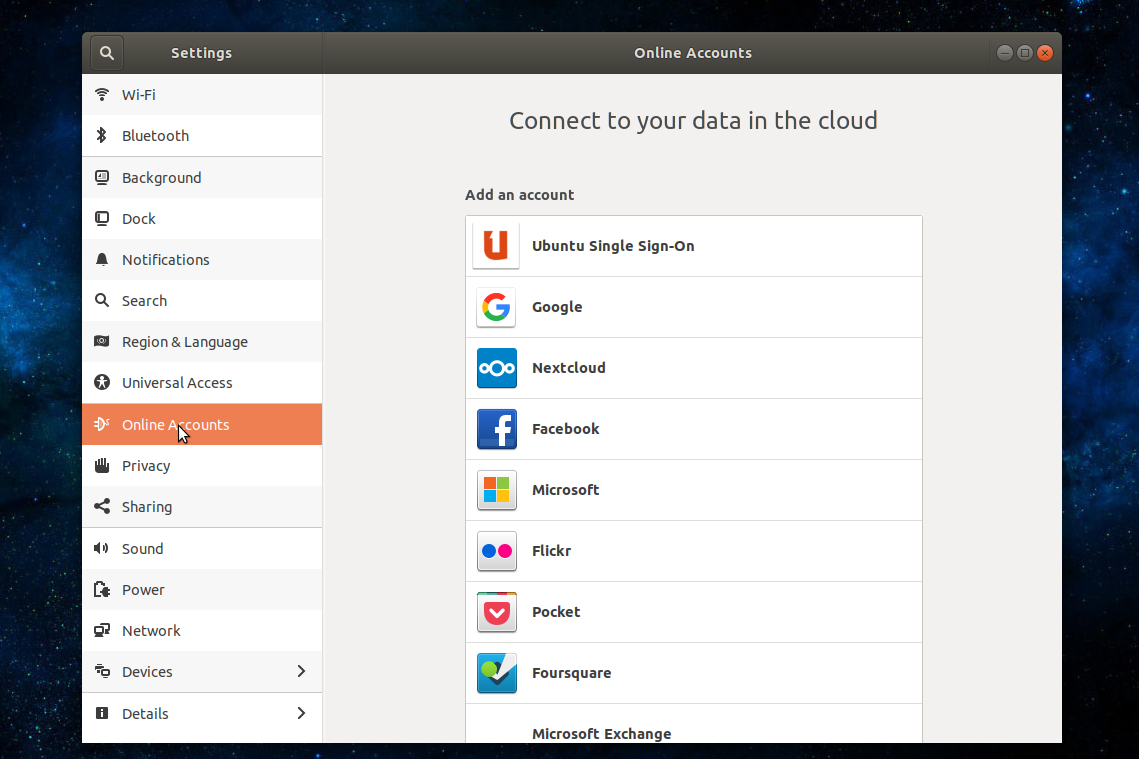This screenshot has height=759, width=1139.
Task: Expand Devices submenu via its chevron
Action: [x=301, y=671]
